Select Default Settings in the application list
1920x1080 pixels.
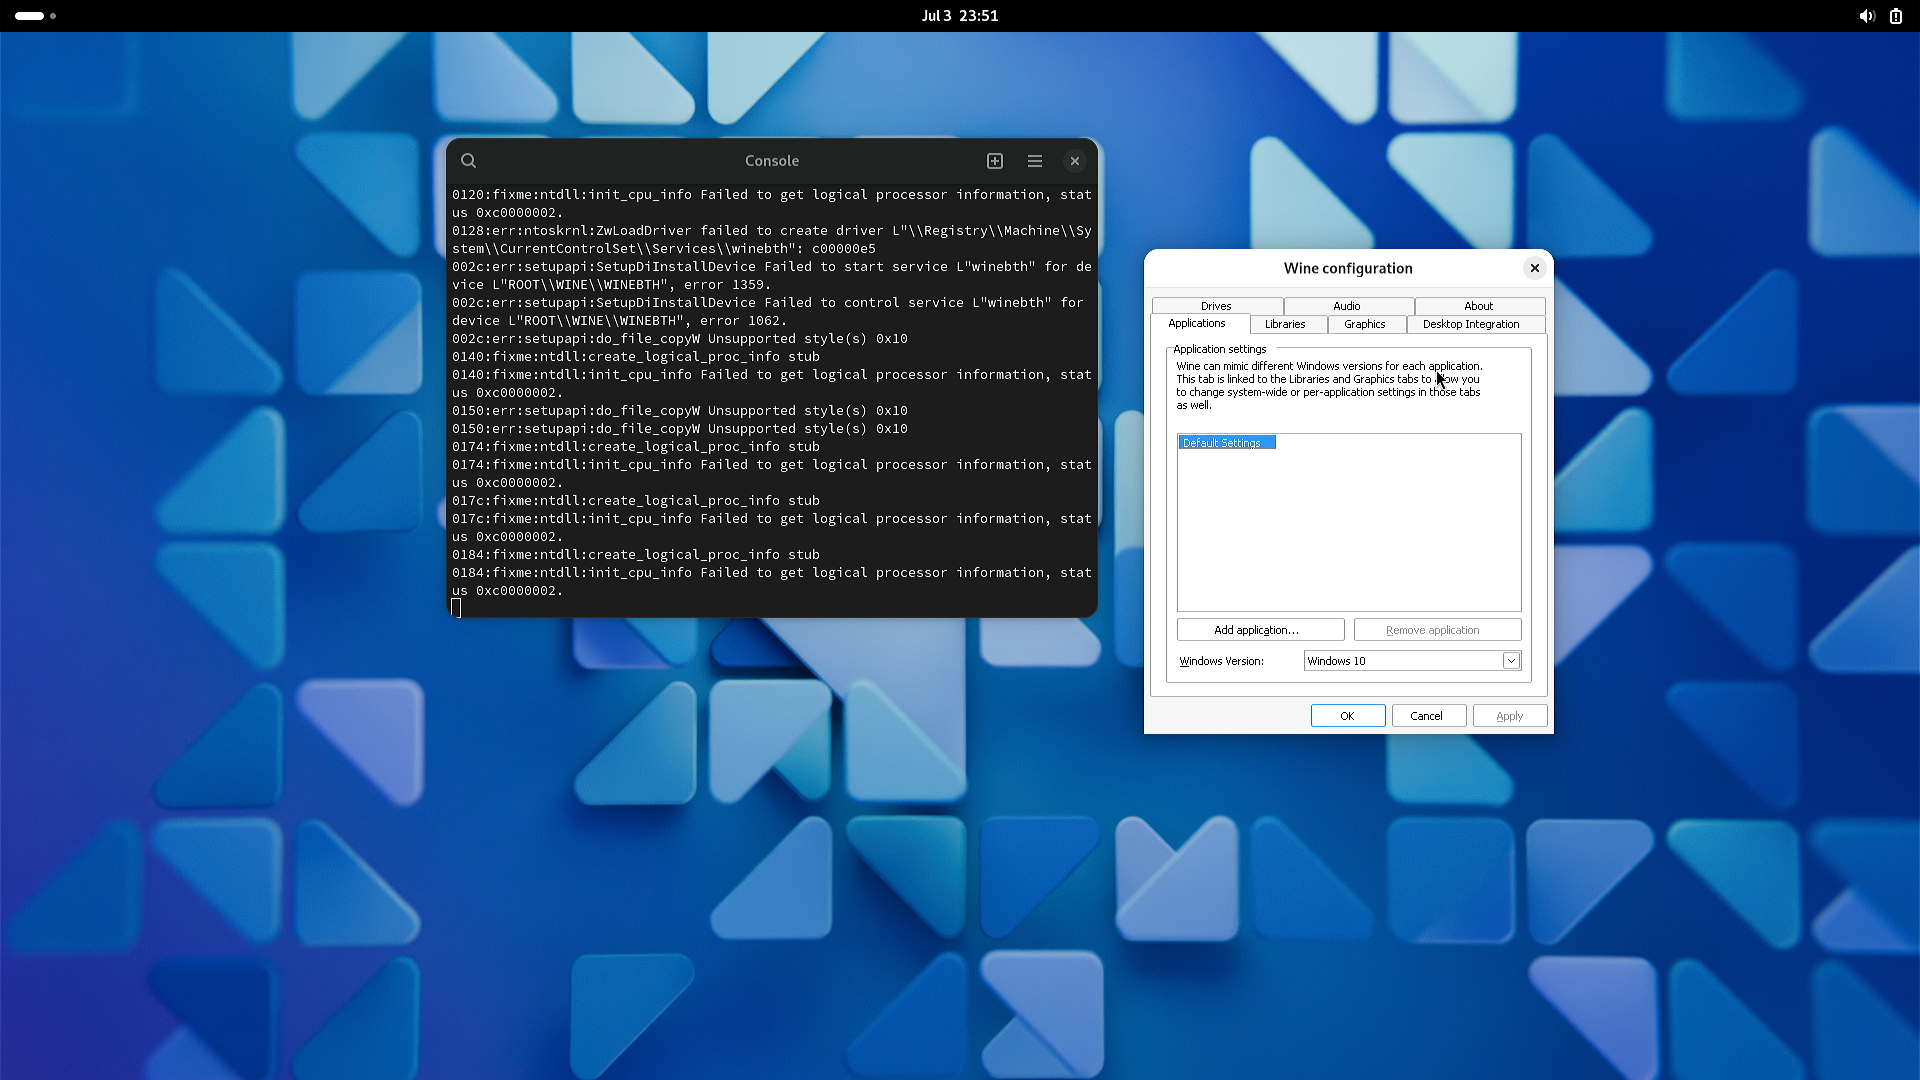[1226, 443]
